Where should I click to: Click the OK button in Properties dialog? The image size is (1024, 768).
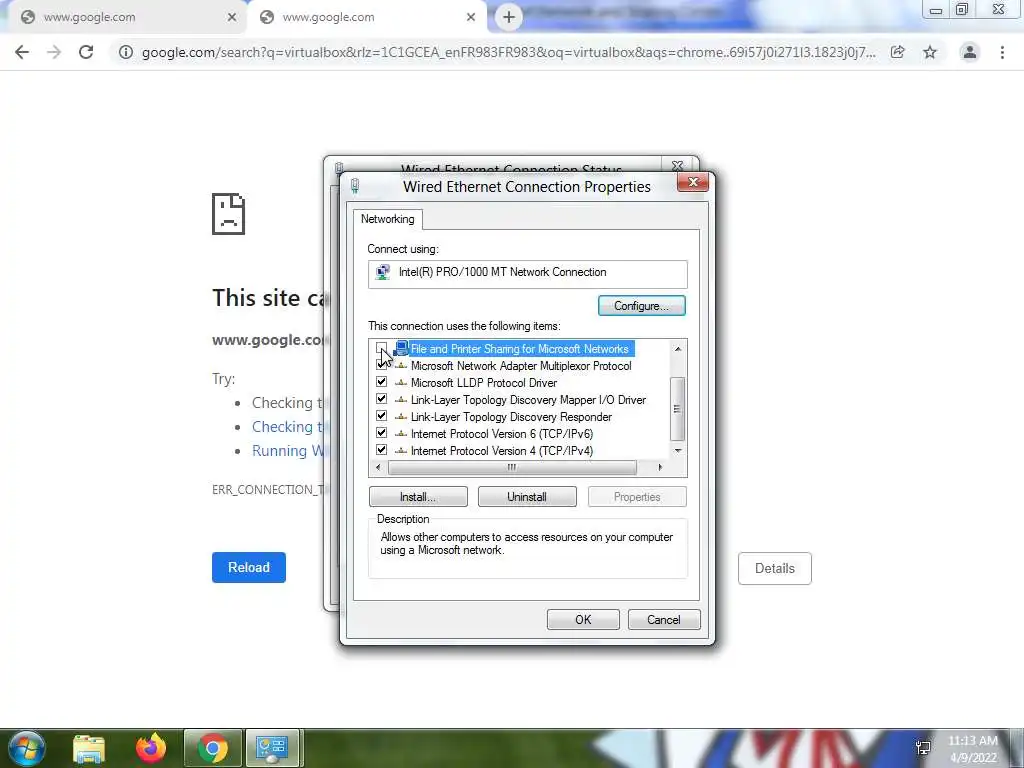coord(583,620)
